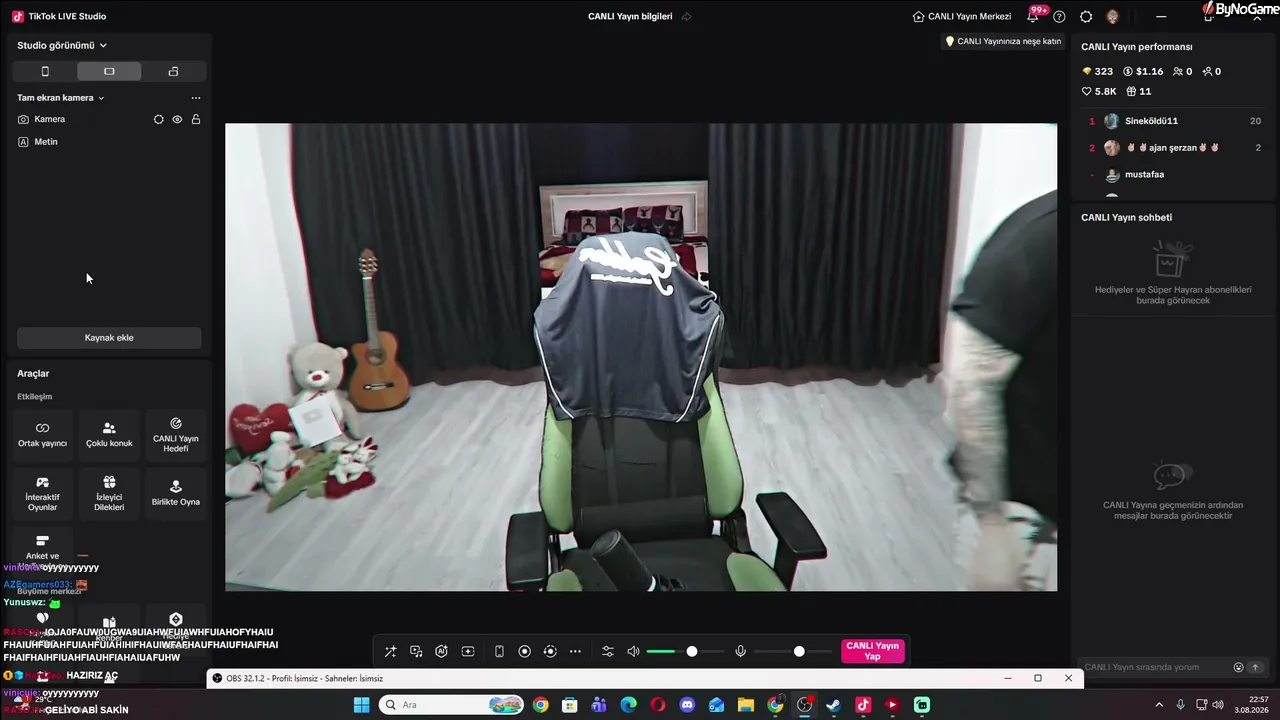Open OBS Studio from the taskbar
Image resolution: width=1280 pixels, height=720 pixels.
[804, 705]
